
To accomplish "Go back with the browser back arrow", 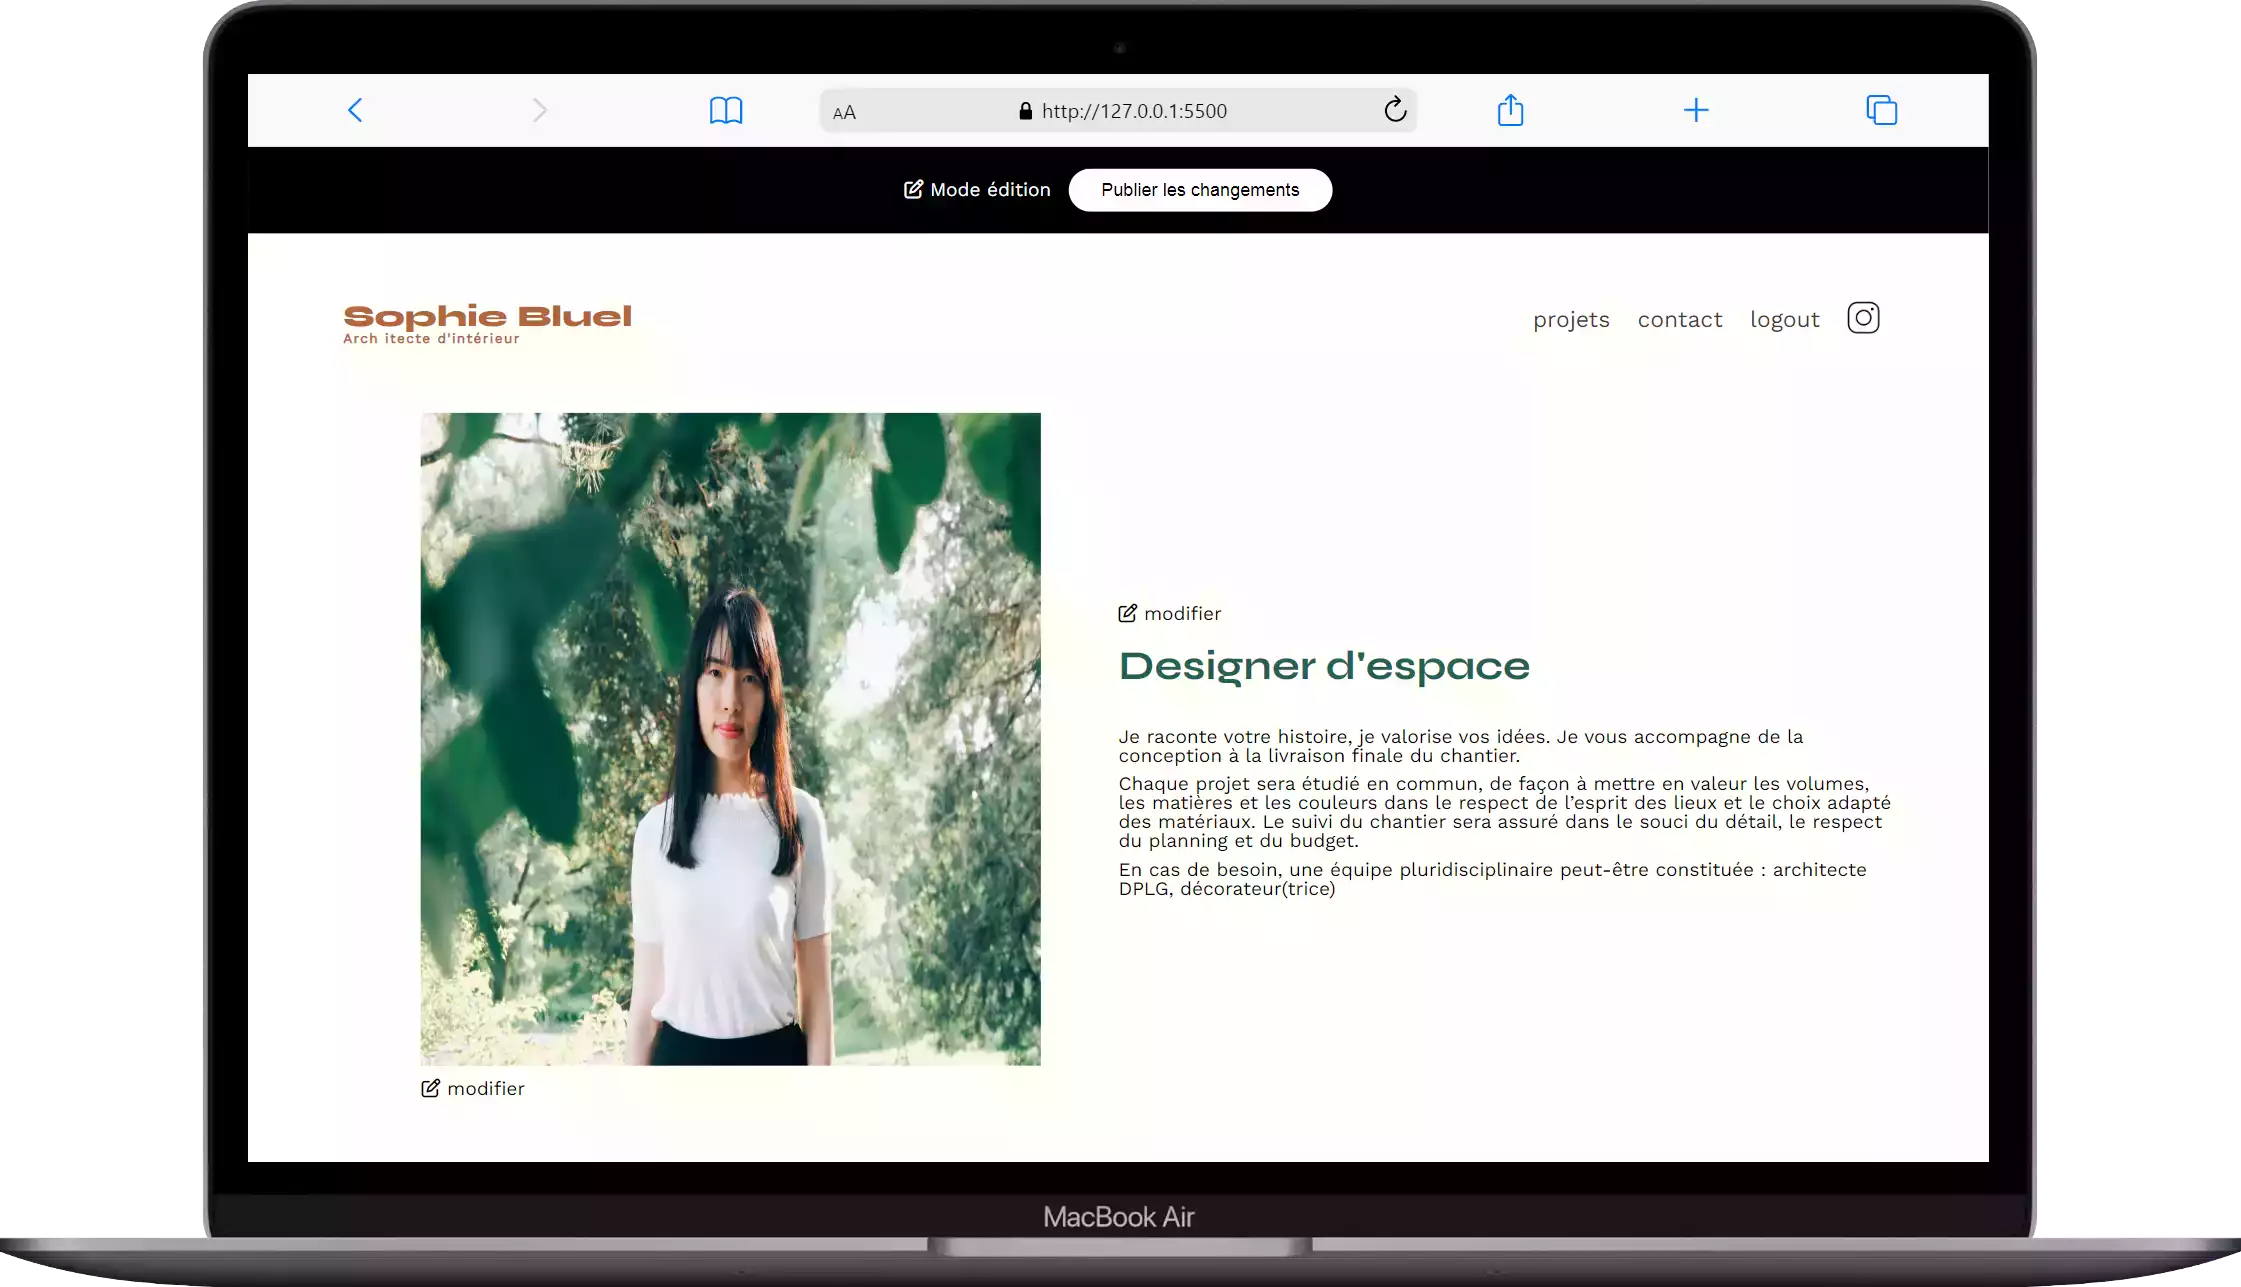I will coord(355,110).
